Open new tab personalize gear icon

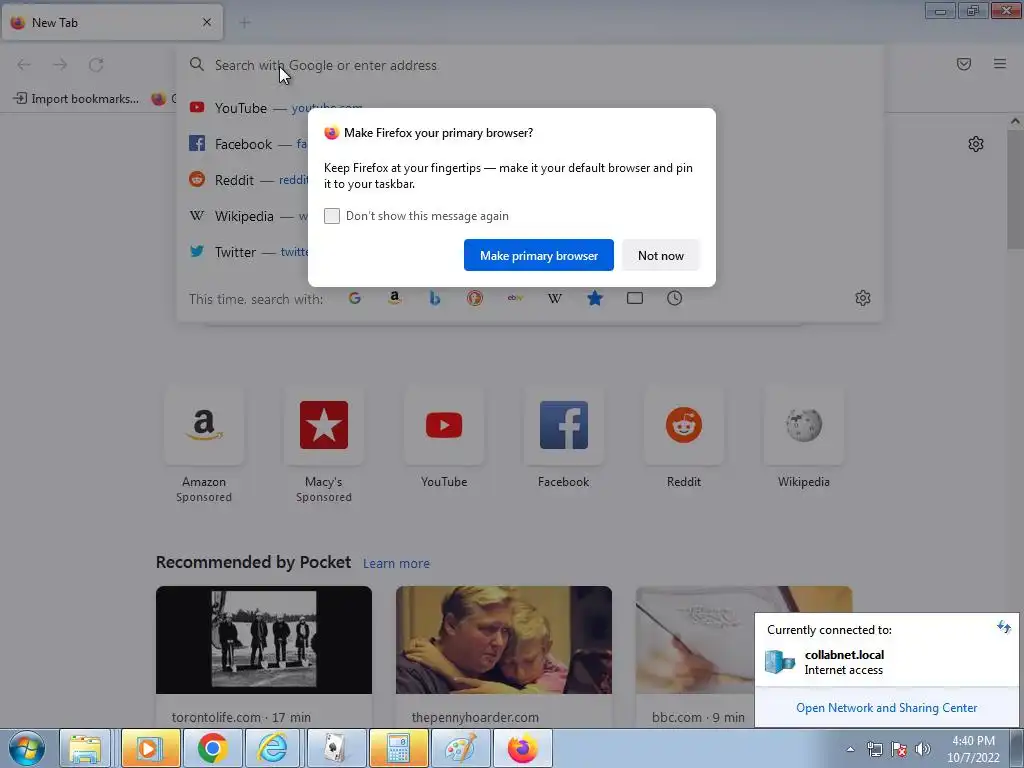pyautogui.click(x=976, y=144)
